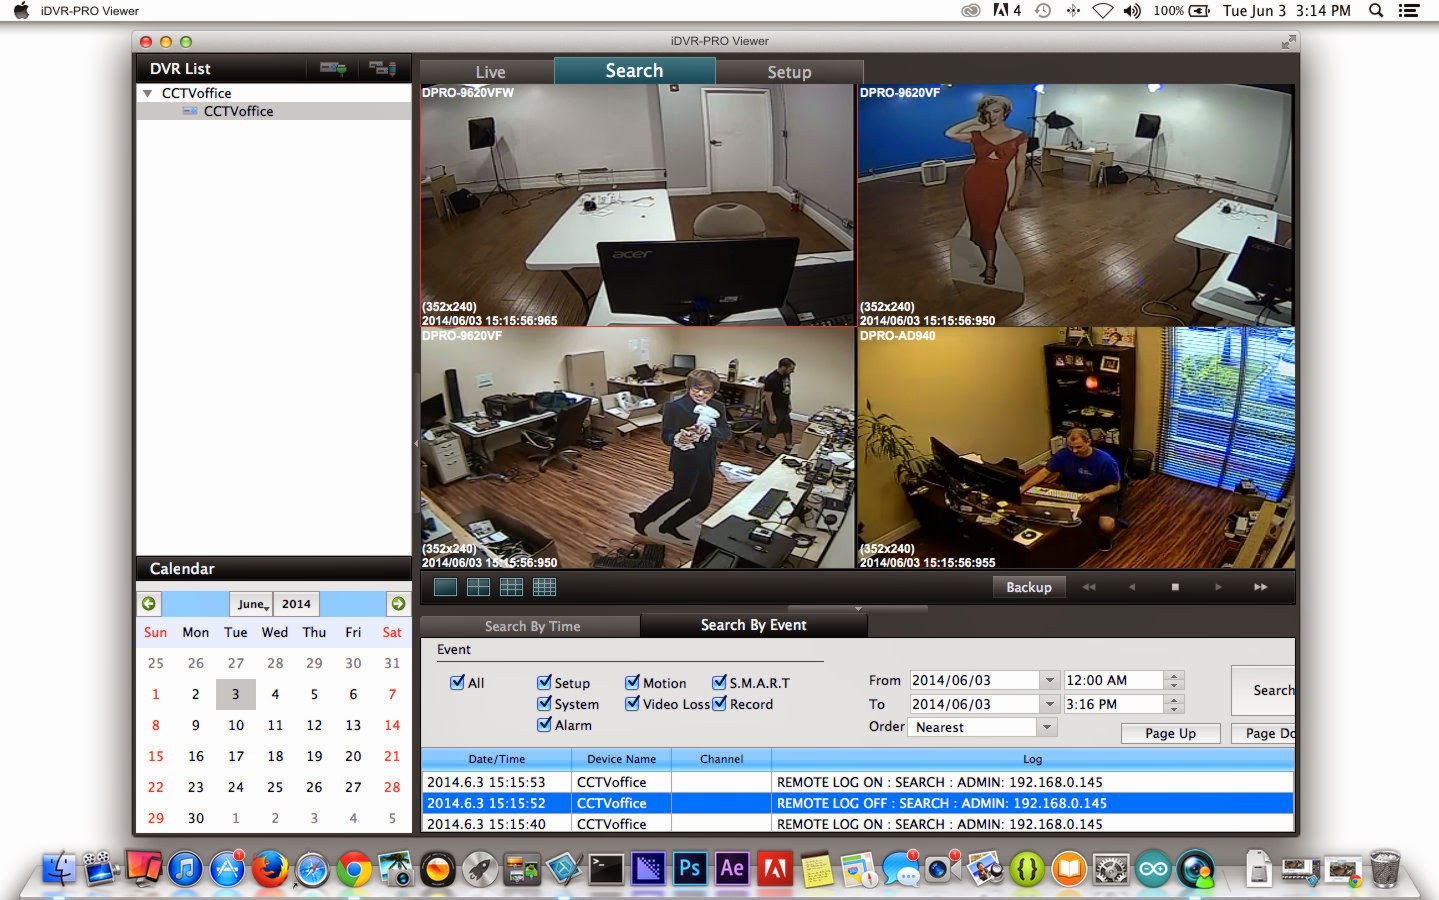
Task: Uncheck the Motion event checkbox
Action: coord(632,682)
